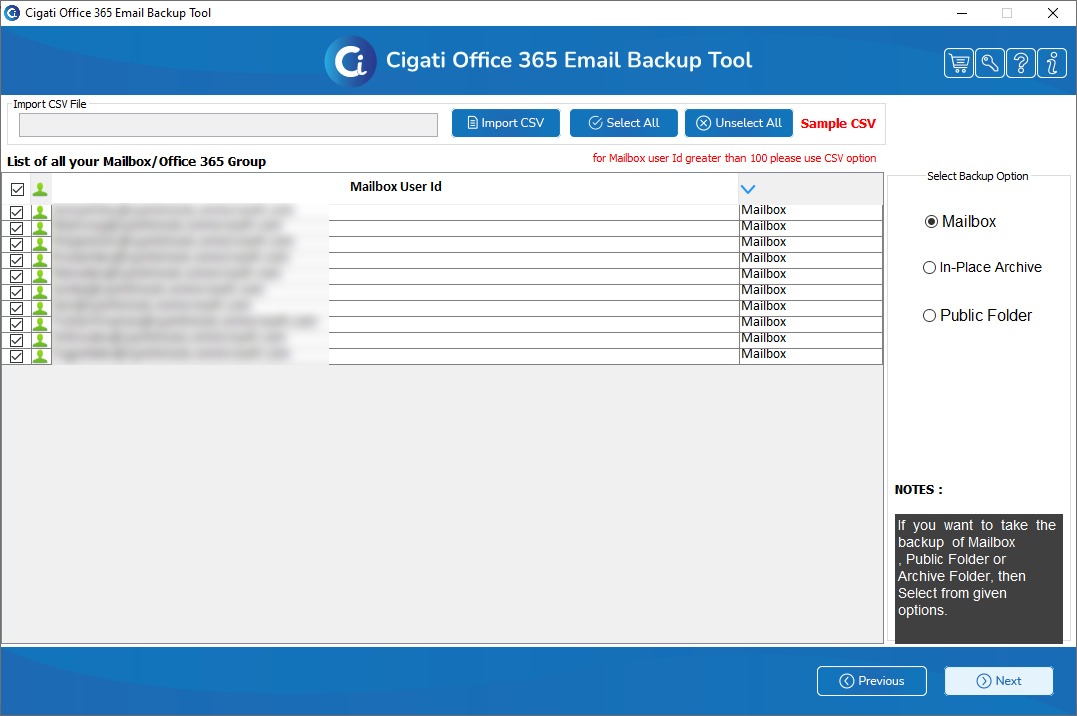
Task: Click the Import CSV File path field
Action: (x=228, y=125)
